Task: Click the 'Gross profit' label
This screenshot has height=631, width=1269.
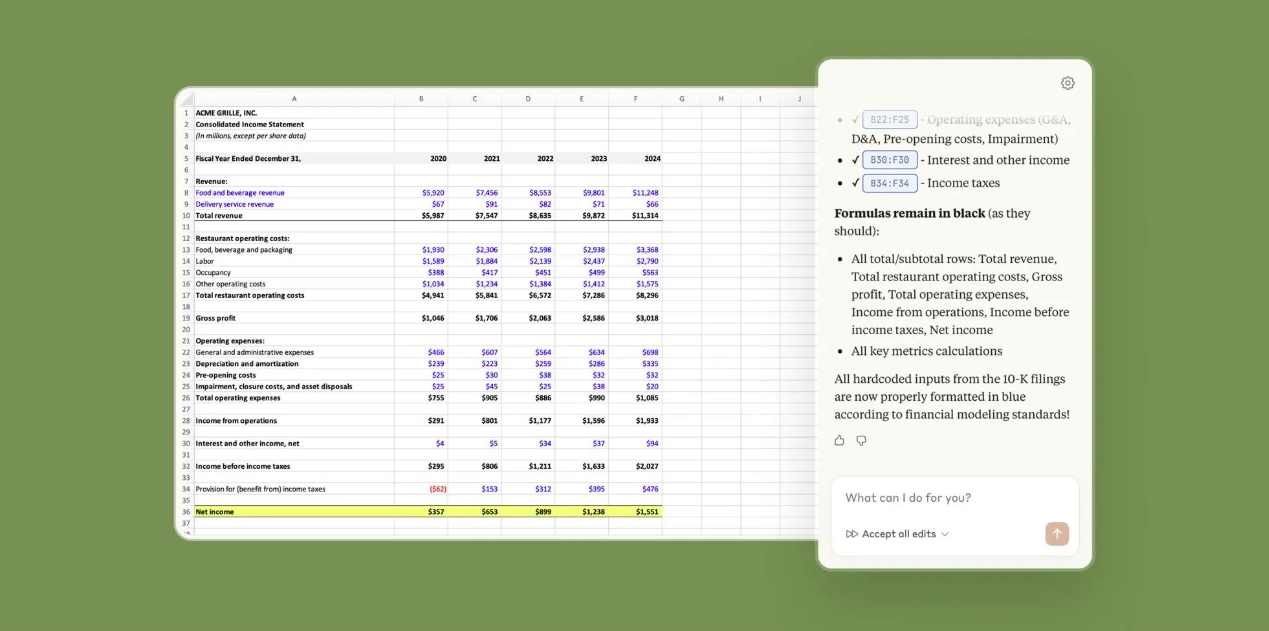Action: [215, 318]
